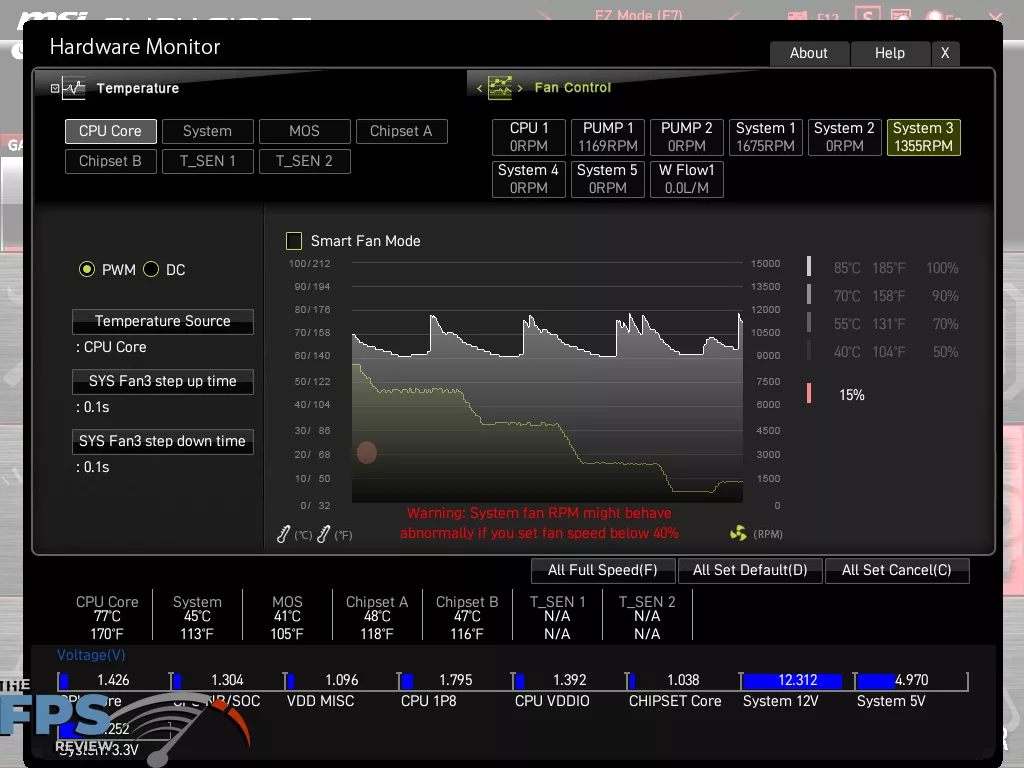Click the Temperature graph icon
The image size is (1024, 768).
tap(74, 88)
